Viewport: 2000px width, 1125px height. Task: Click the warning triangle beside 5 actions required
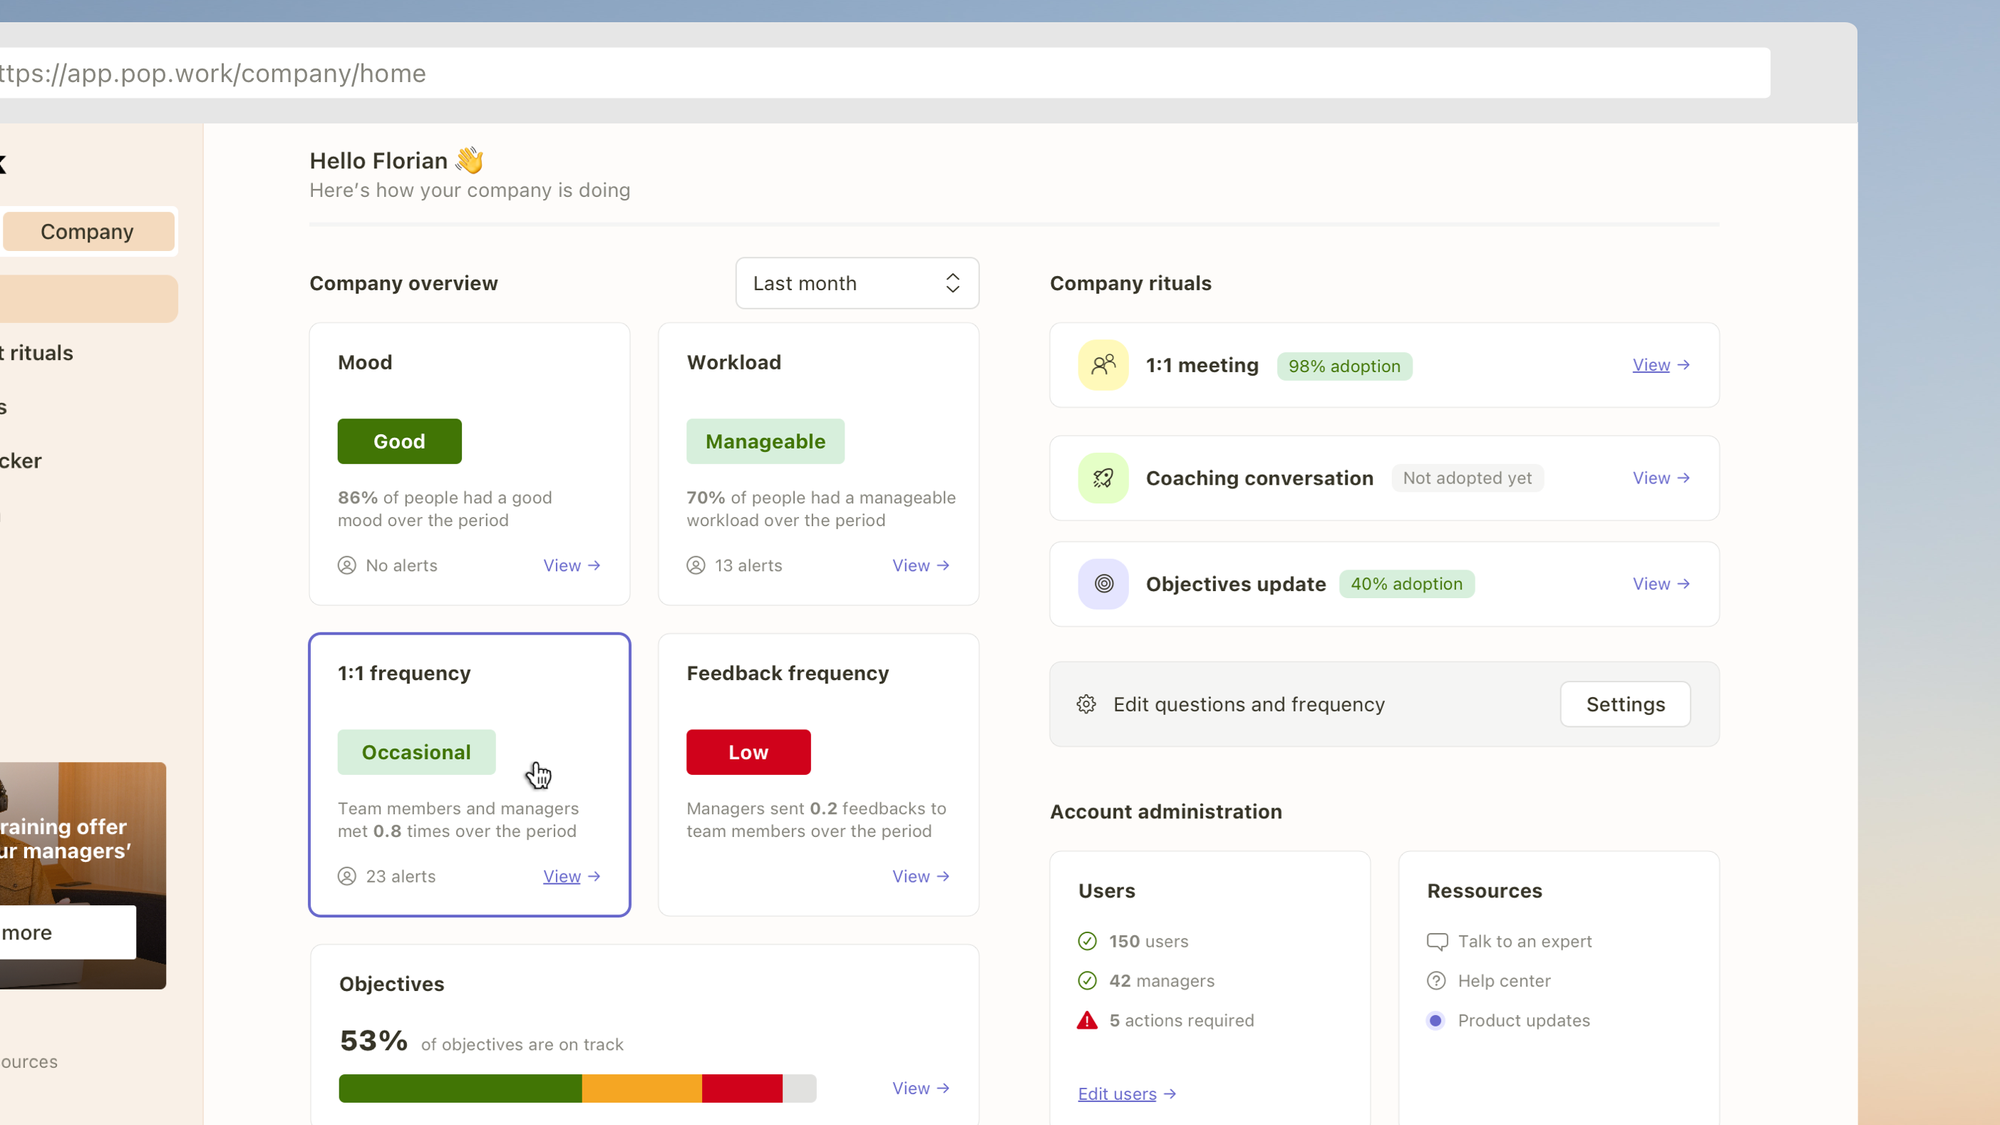click(1086, 1020)
